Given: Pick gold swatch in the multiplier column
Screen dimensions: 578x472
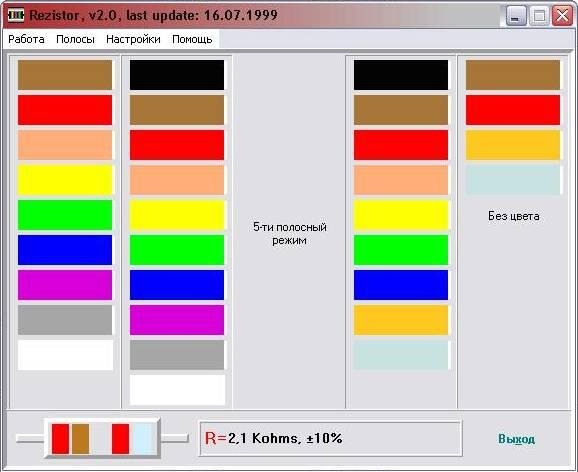Looking at the screenshot, I should tap(401, 320).
